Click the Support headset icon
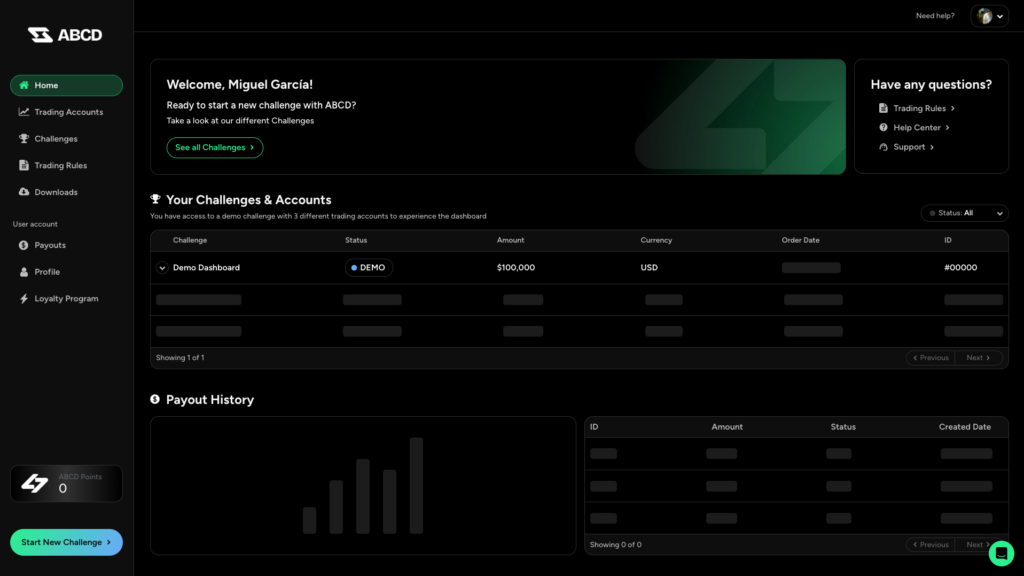The image size is (1024, 576). [883, 147]
